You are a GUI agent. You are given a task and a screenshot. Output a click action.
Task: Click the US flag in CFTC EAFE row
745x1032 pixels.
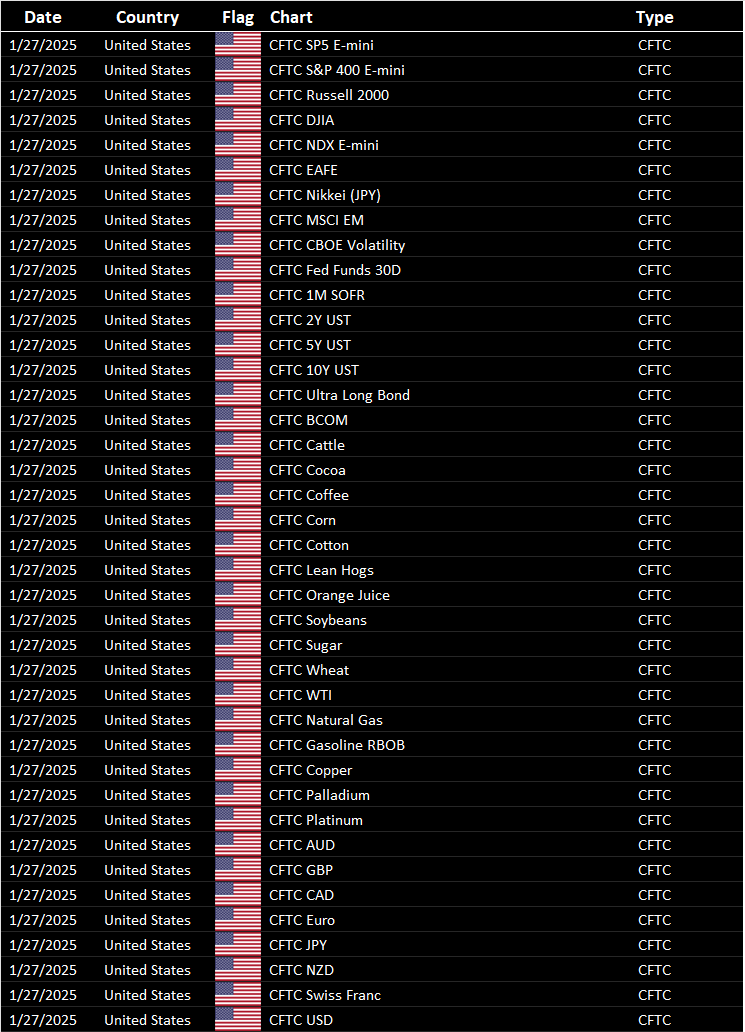(238, 170)
